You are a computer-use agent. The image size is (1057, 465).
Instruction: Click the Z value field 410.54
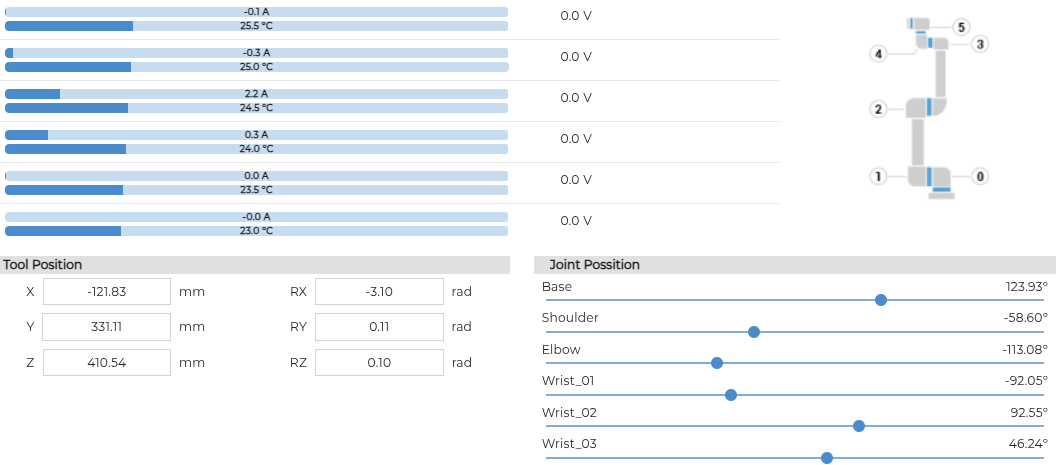[x=107, y=363]
